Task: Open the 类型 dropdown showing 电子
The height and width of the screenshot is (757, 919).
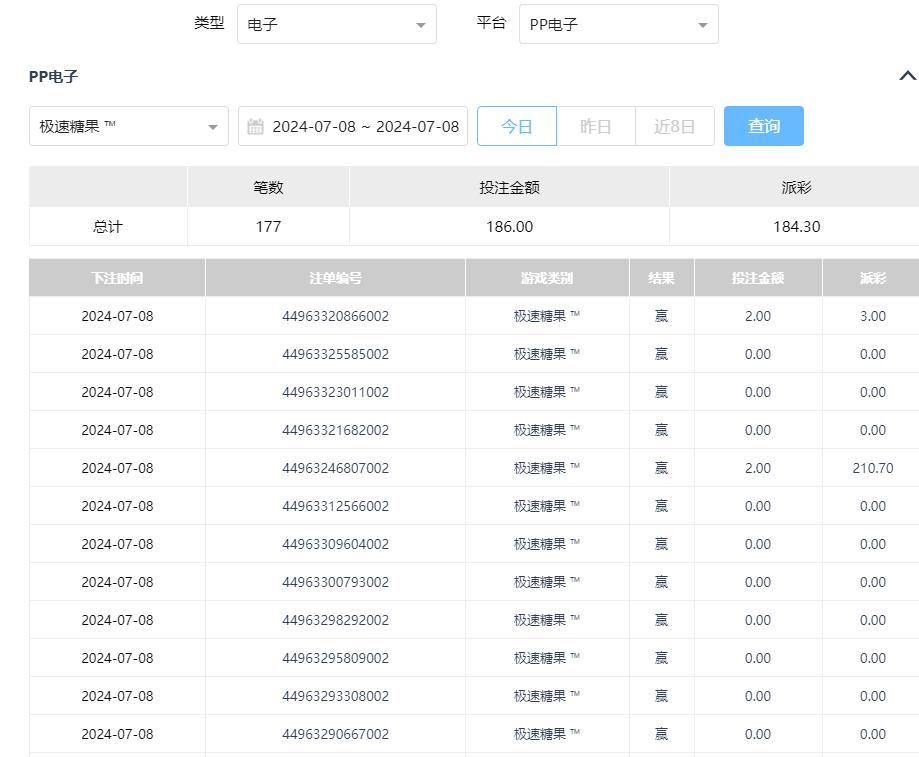Action: coord(336,25)
